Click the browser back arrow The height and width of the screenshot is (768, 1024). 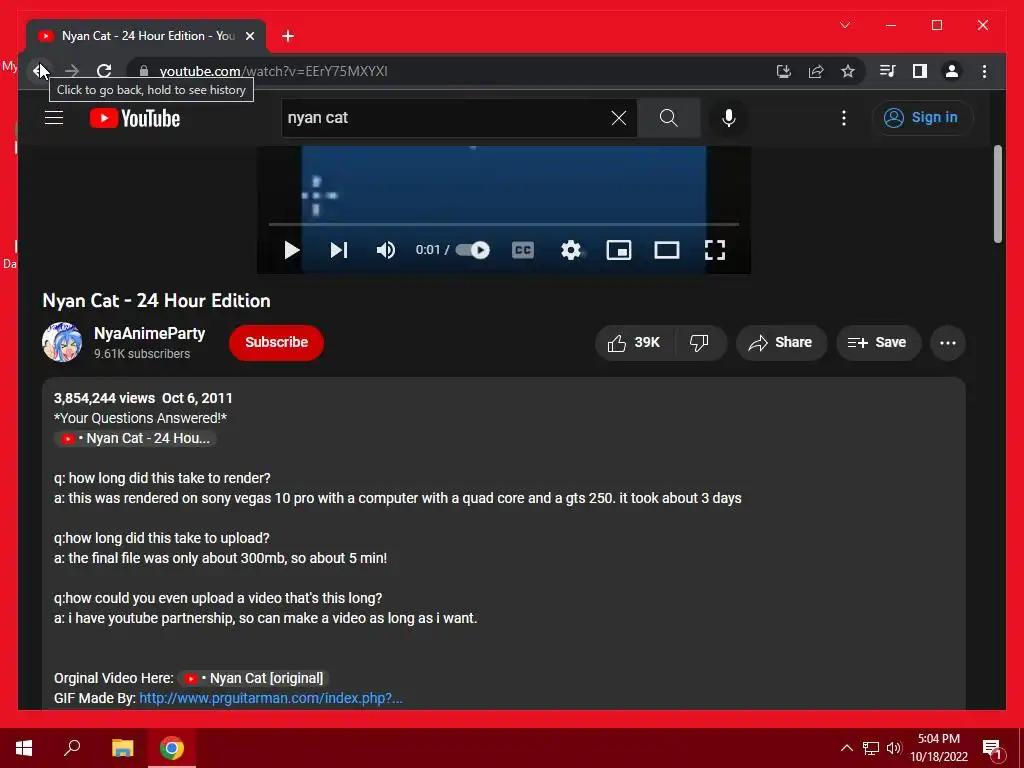tap(40, 71)
